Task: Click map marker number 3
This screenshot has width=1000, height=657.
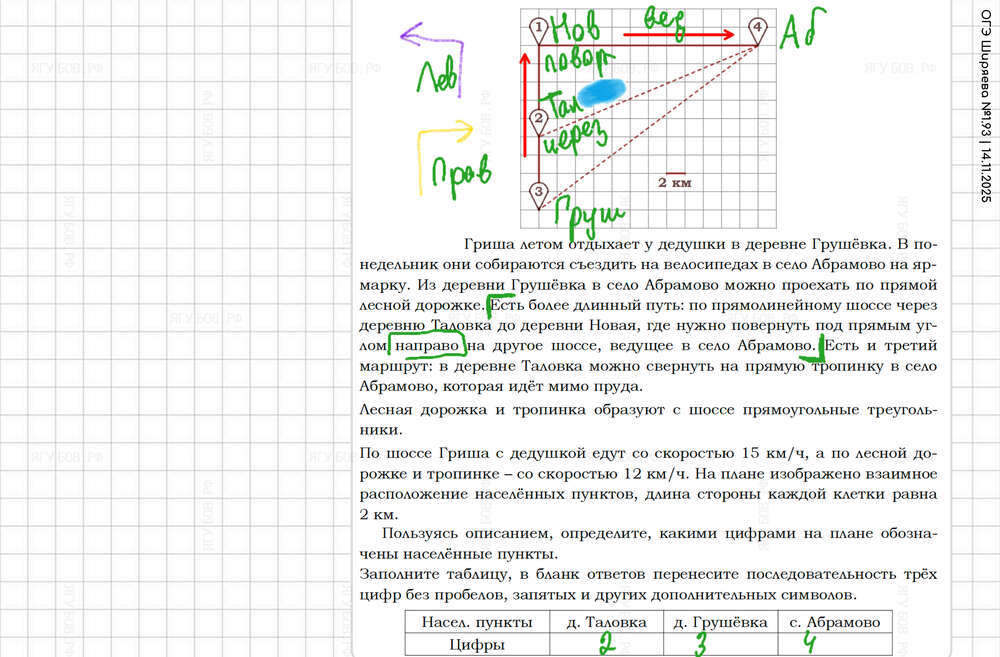Action: click(539, 190)
